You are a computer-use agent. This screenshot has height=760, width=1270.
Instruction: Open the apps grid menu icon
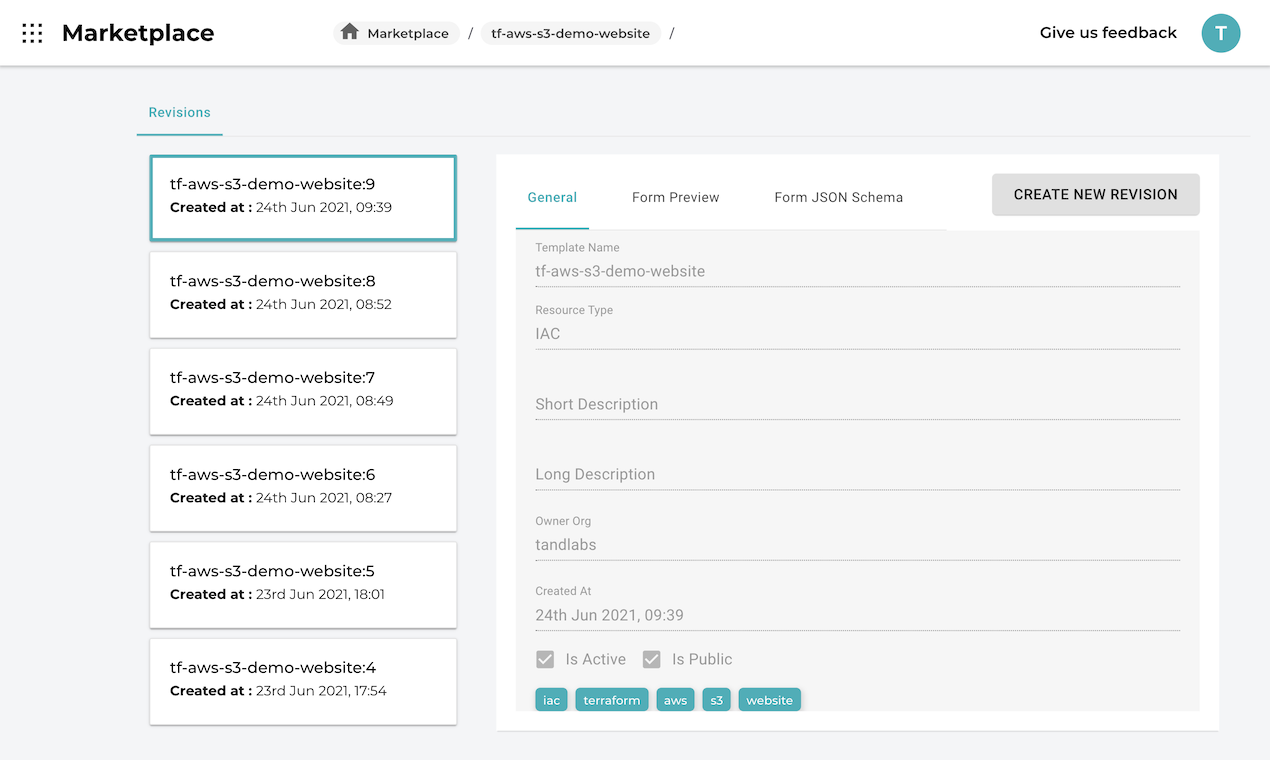click(x=32, y=33)
